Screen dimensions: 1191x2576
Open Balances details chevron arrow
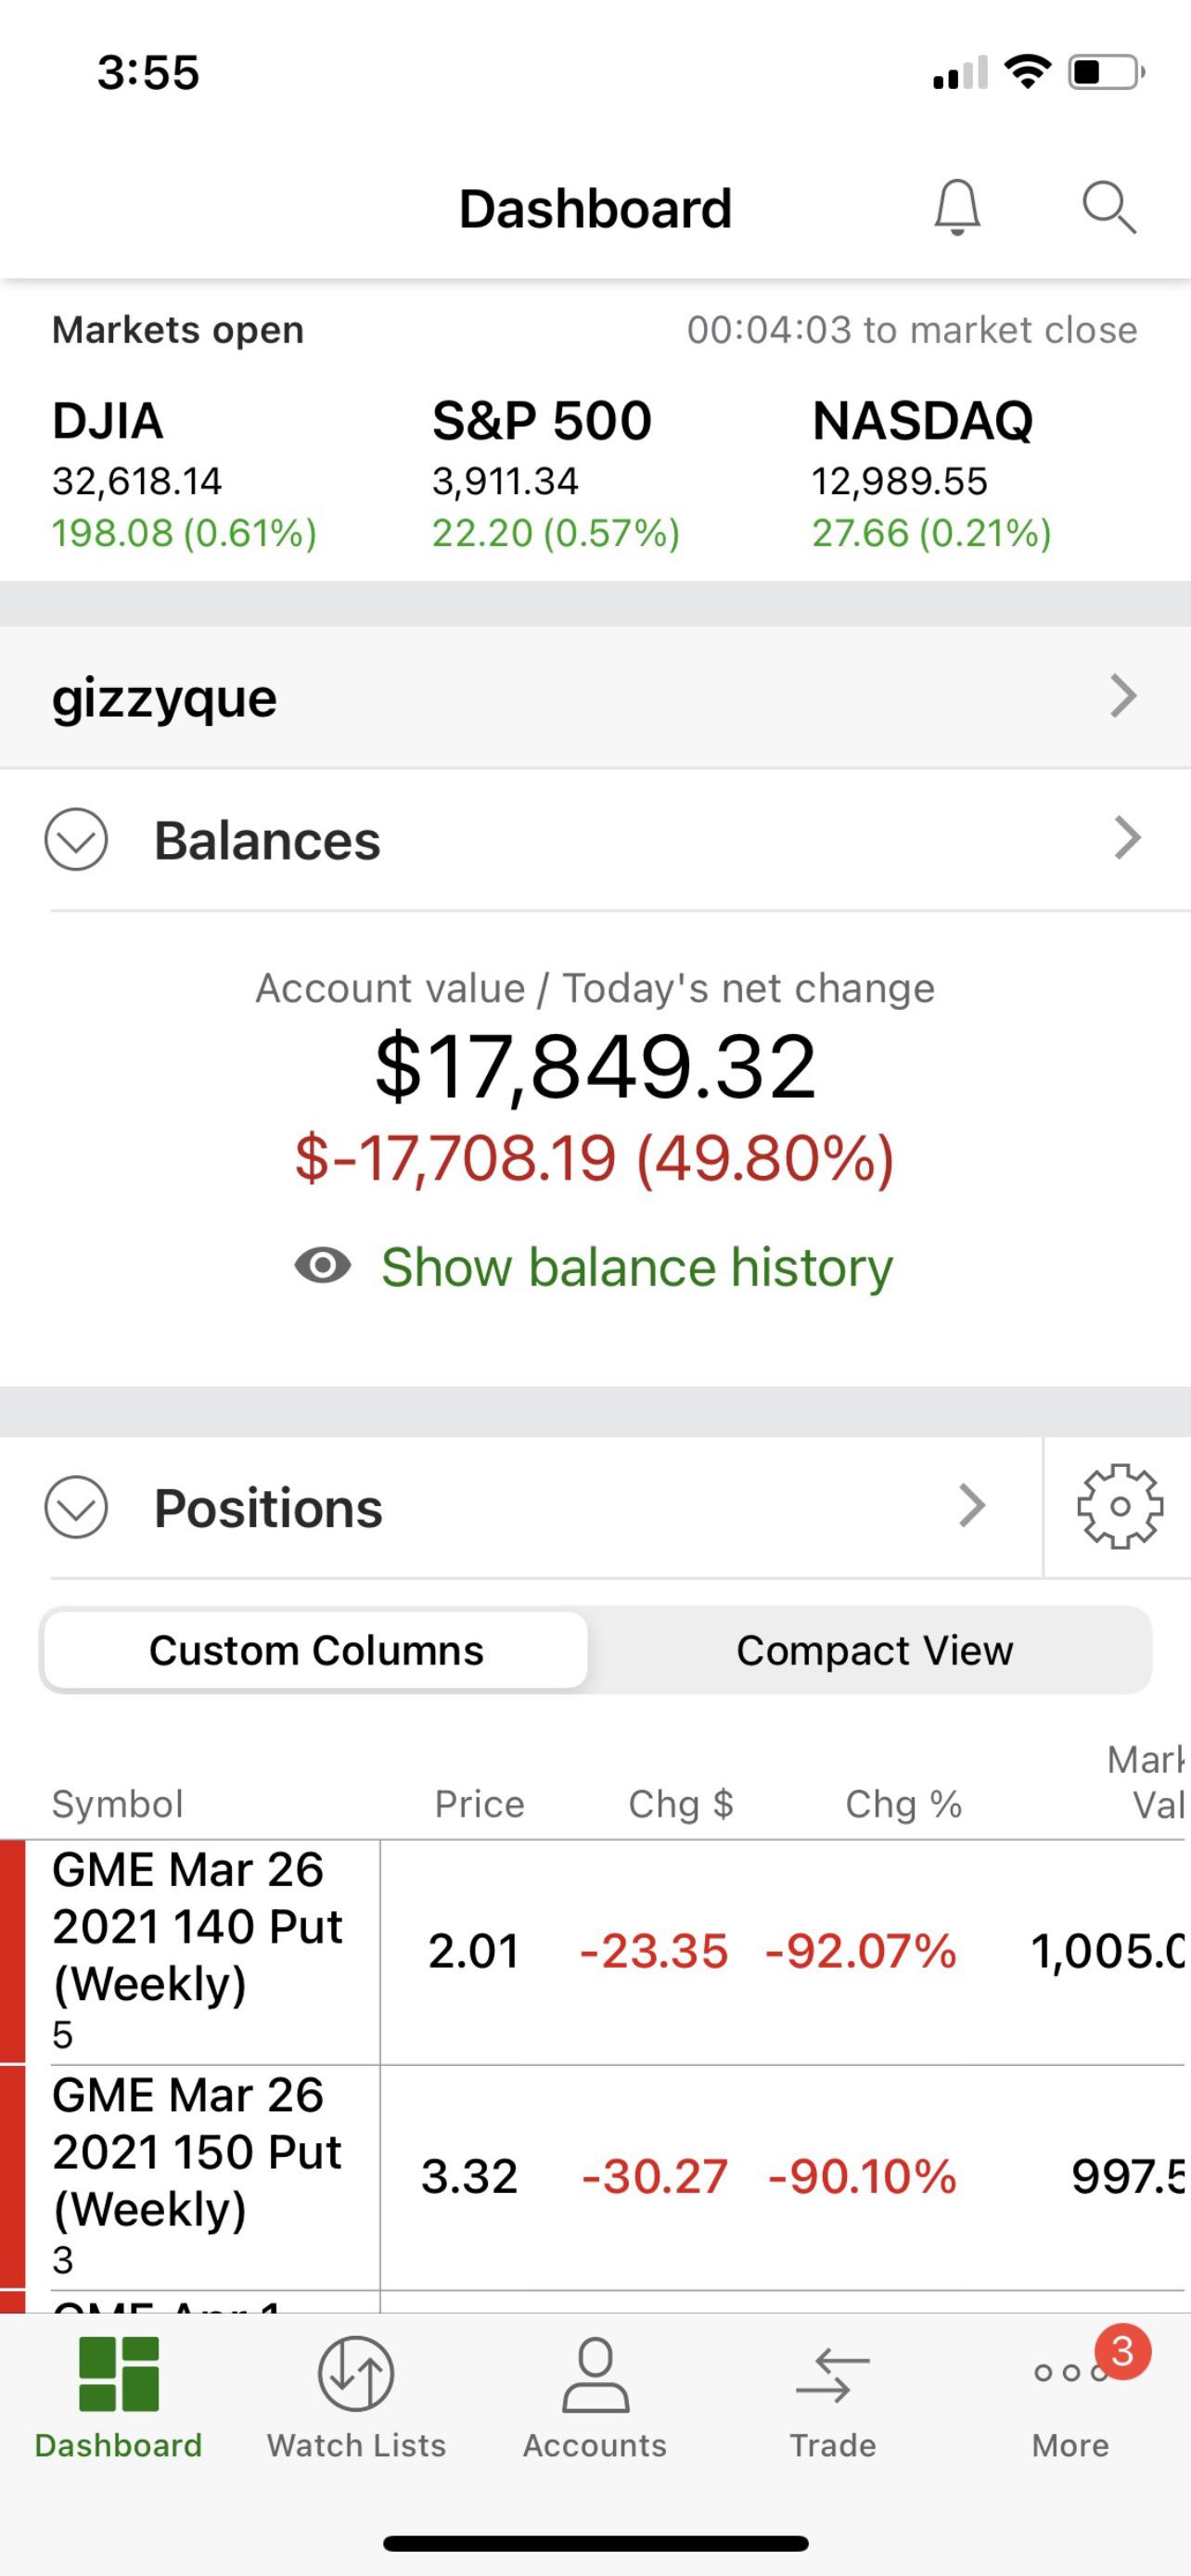[x=1127, y=838]
